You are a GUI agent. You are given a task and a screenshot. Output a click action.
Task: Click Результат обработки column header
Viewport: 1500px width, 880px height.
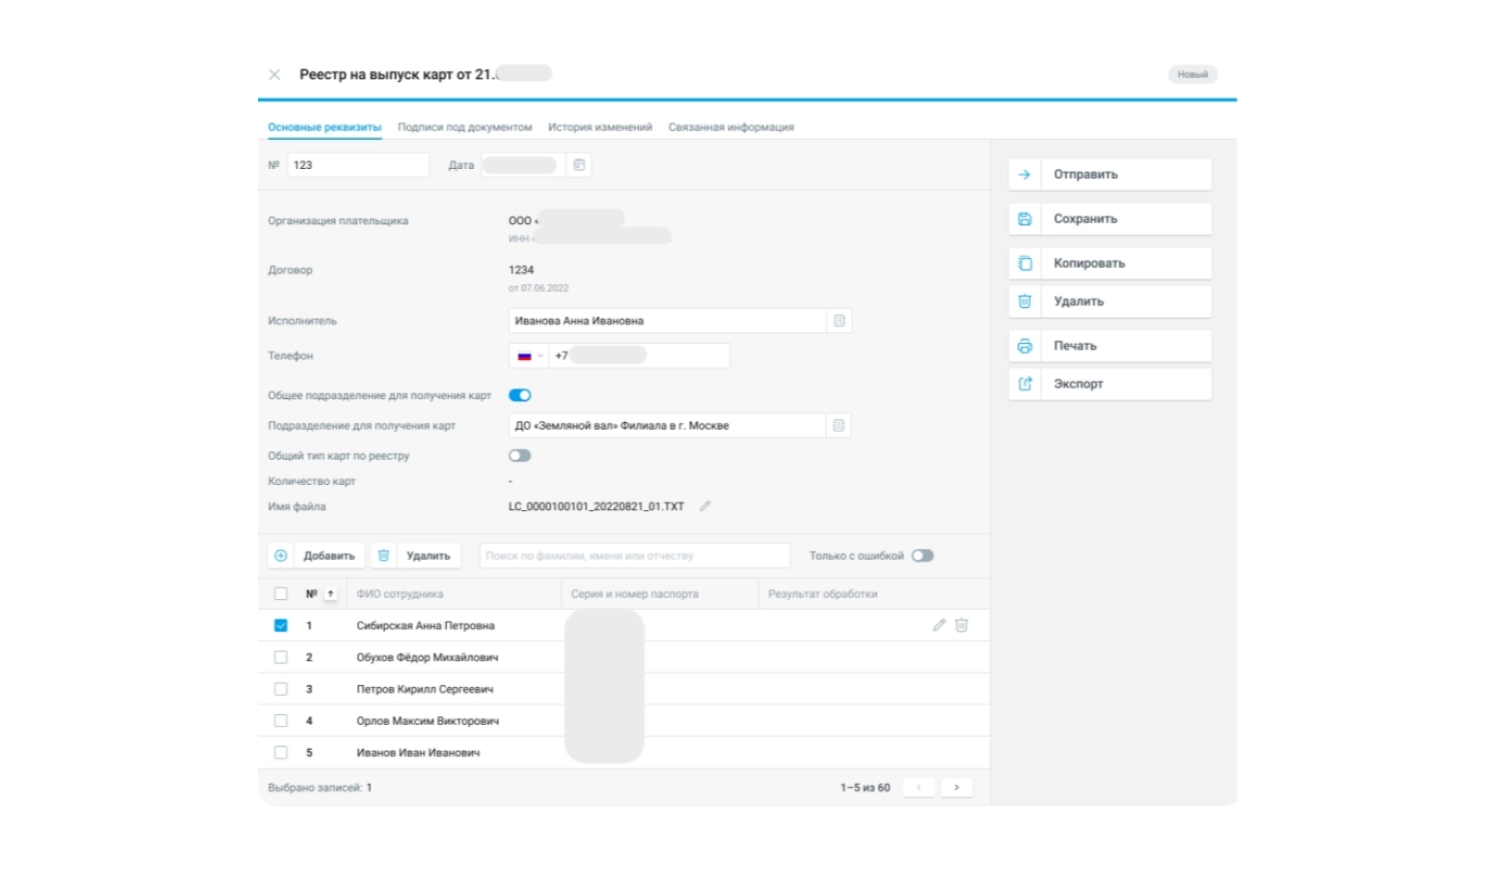coord(823,594)
